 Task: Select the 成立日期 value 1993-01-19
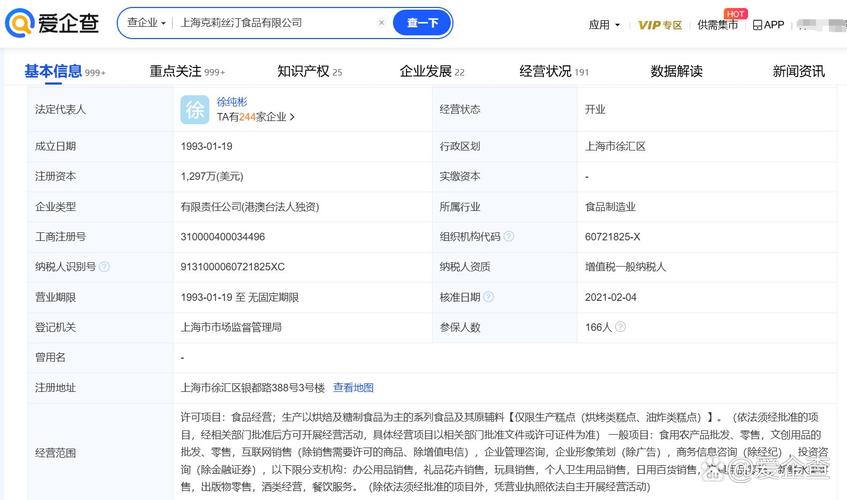pyautogui.click(x=206, y=146)
